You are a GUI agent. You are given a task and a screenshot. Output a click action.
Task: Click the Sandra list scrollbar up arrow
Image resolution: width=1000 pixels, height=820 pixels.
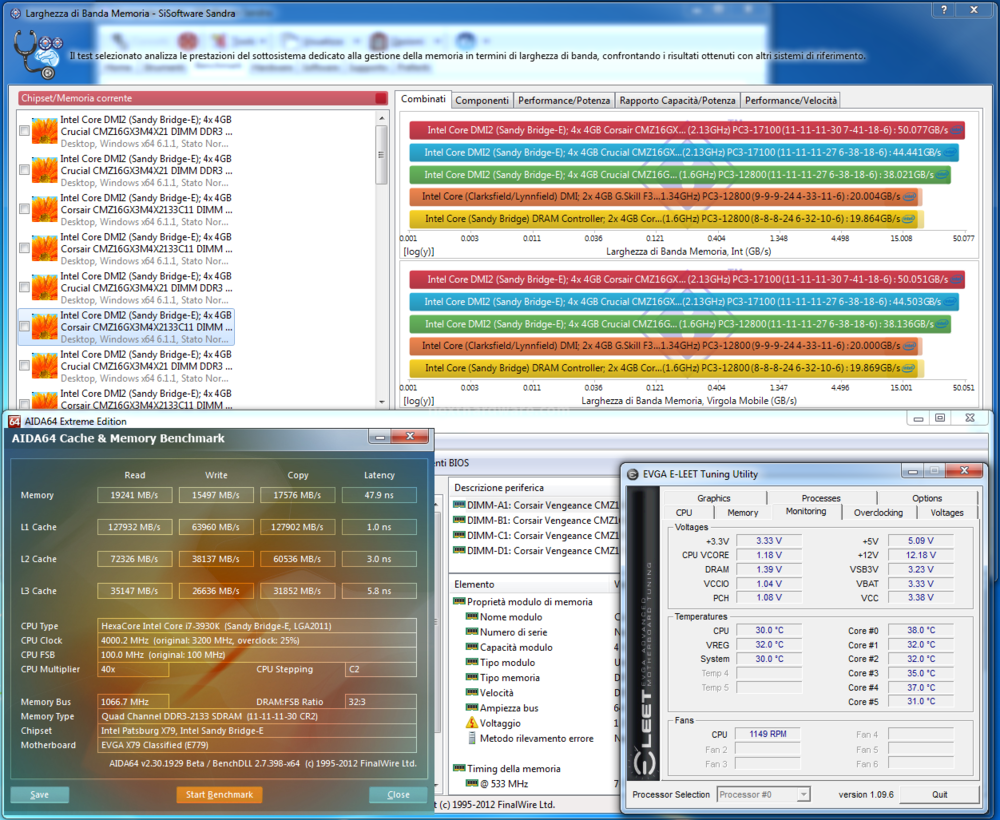(x=381, y=118)
